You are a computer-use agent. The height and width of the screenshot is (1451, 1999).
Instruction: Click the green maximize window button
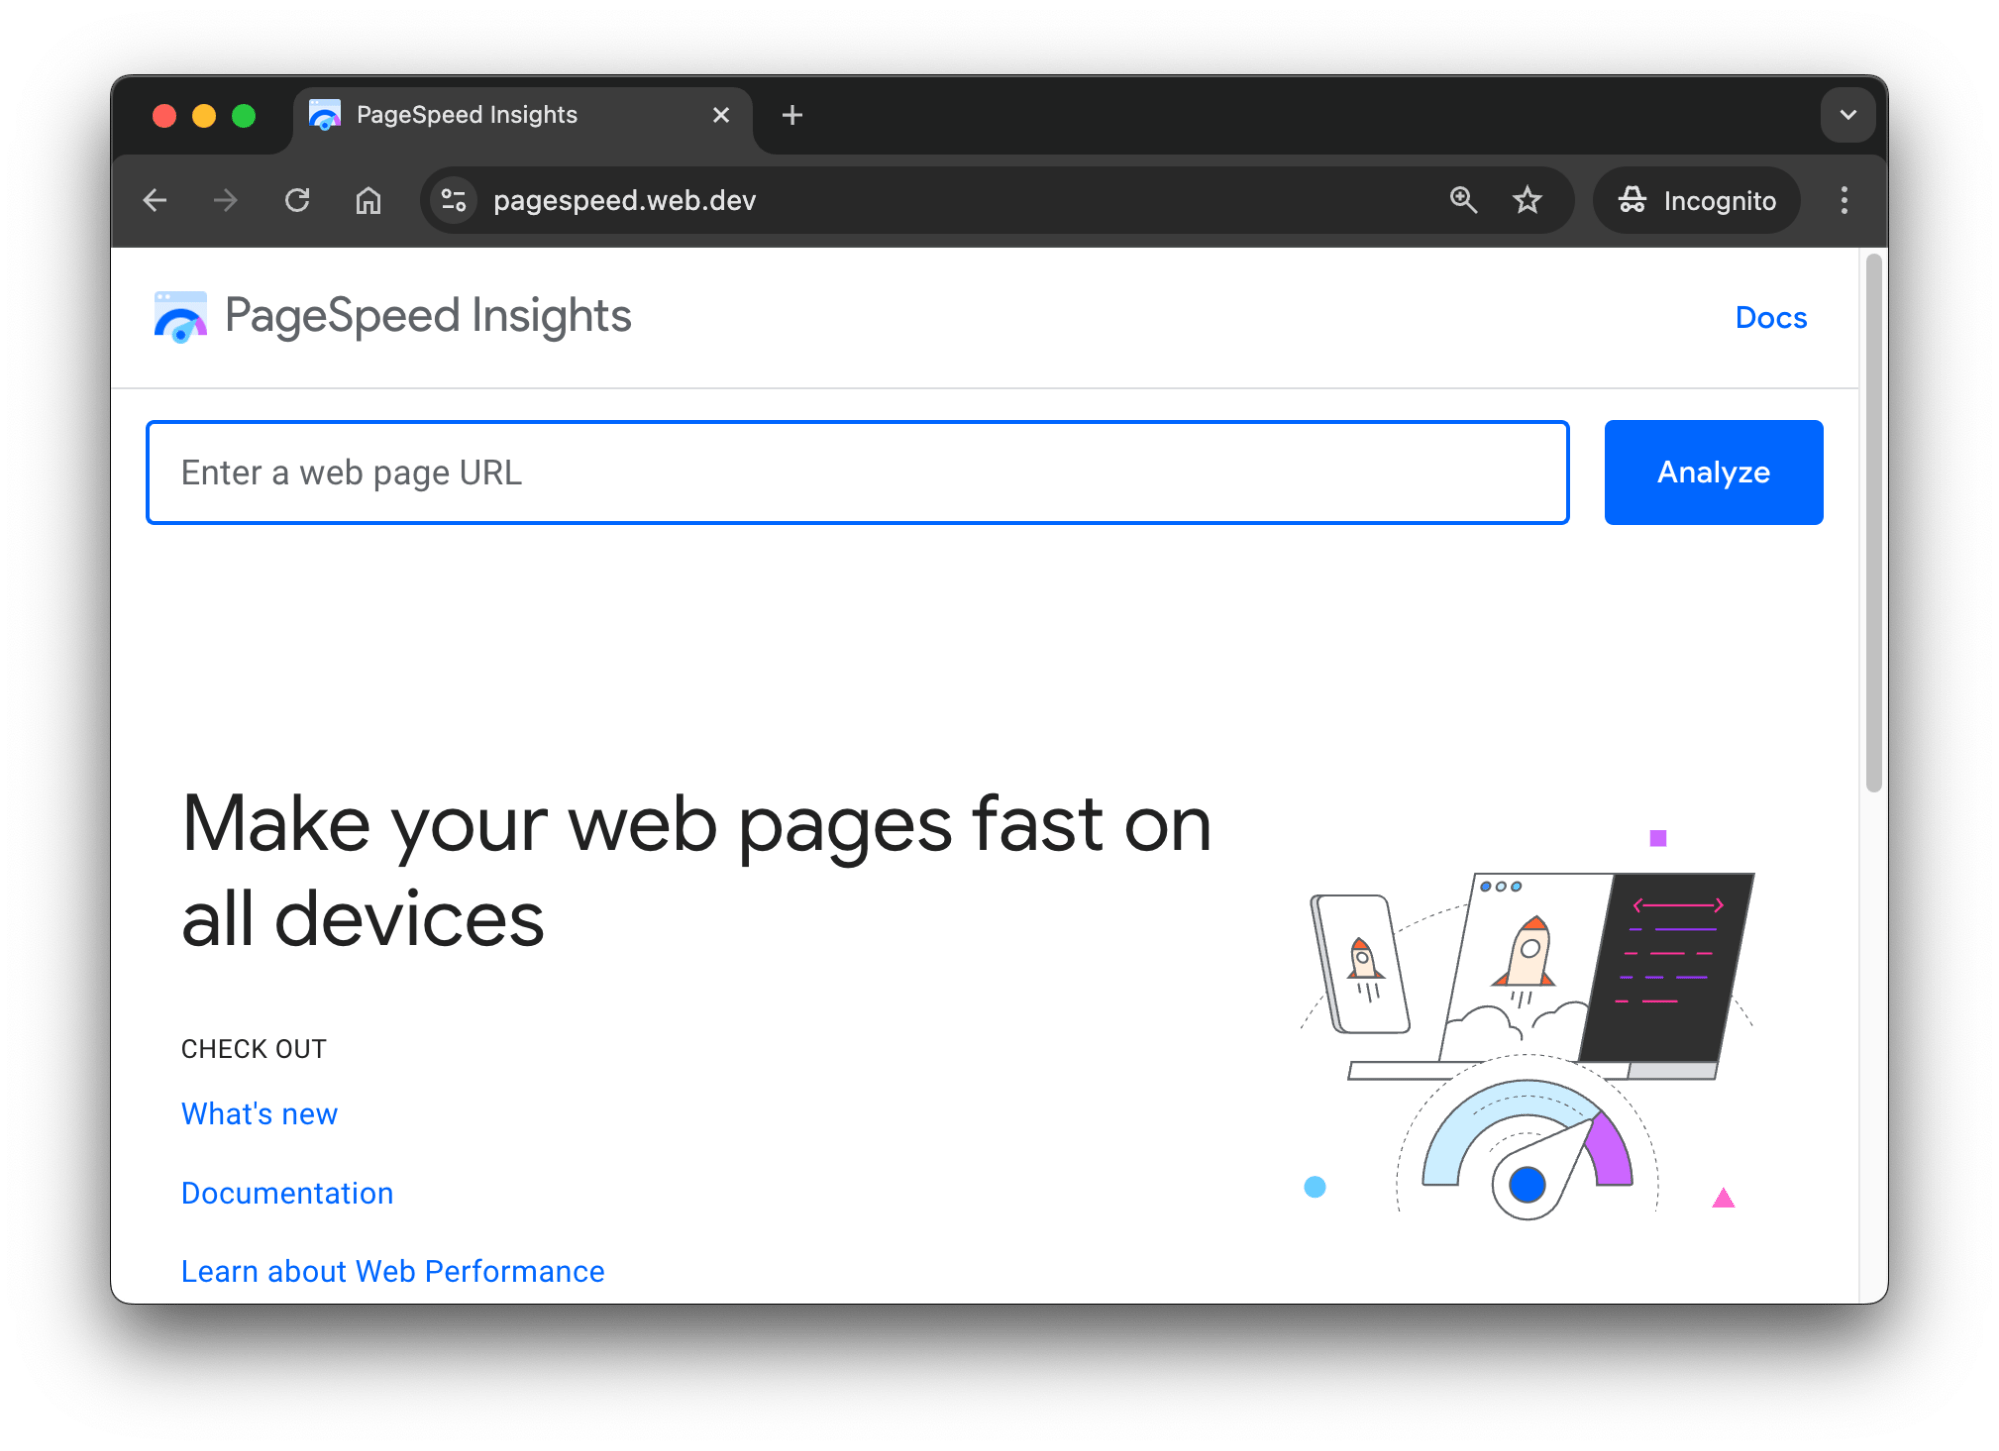244,116
